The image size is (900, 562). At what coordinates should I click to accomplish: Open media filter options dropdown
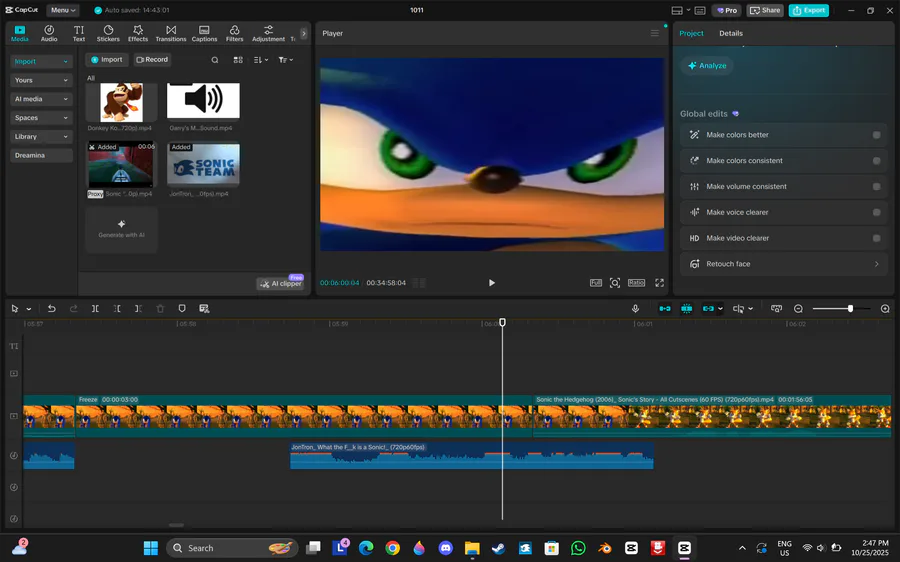pos(285,60)
